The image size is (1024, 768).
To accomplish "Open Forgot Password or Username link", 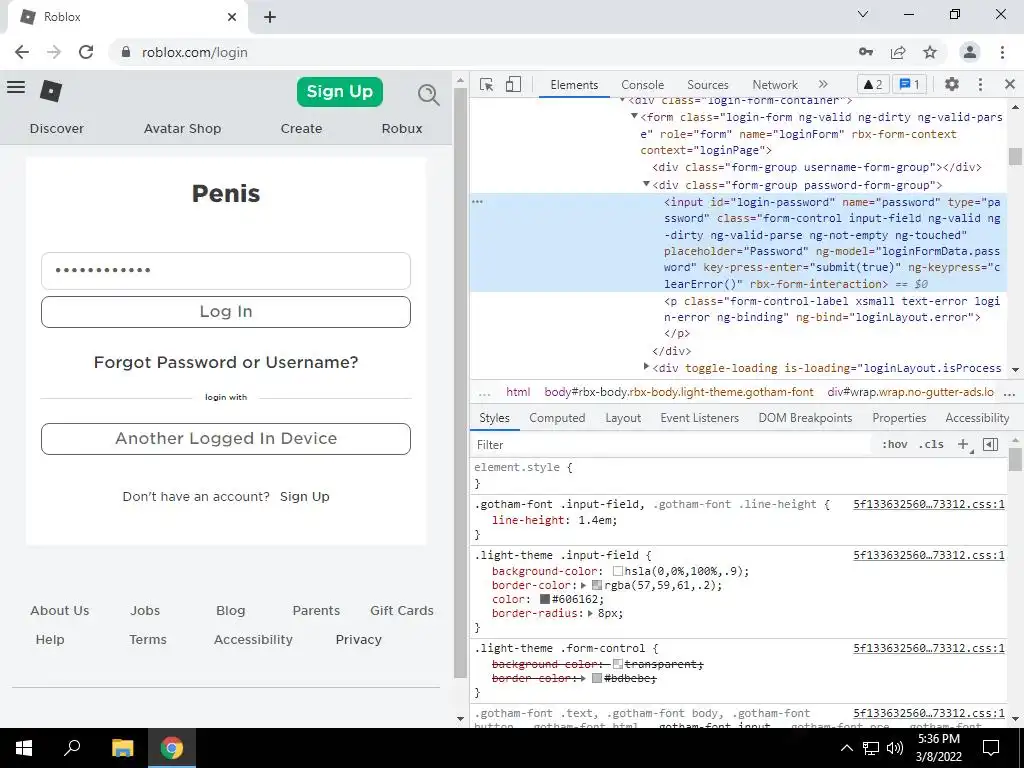I will pos(226,362).
